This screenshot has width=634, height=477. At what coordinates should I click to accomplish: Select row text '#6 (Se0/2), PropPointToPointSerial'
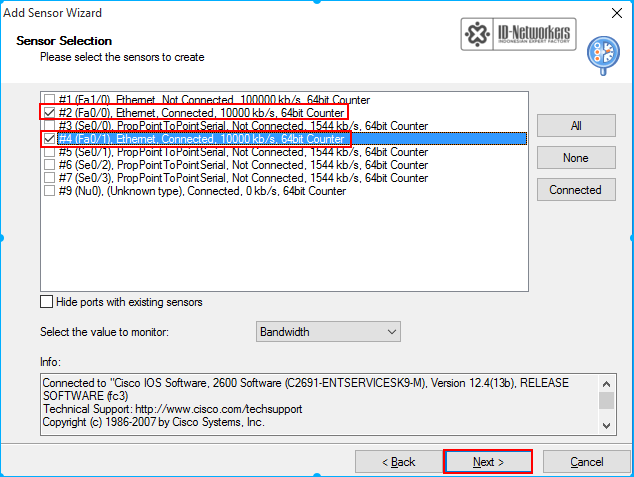(x=243, y=165)
